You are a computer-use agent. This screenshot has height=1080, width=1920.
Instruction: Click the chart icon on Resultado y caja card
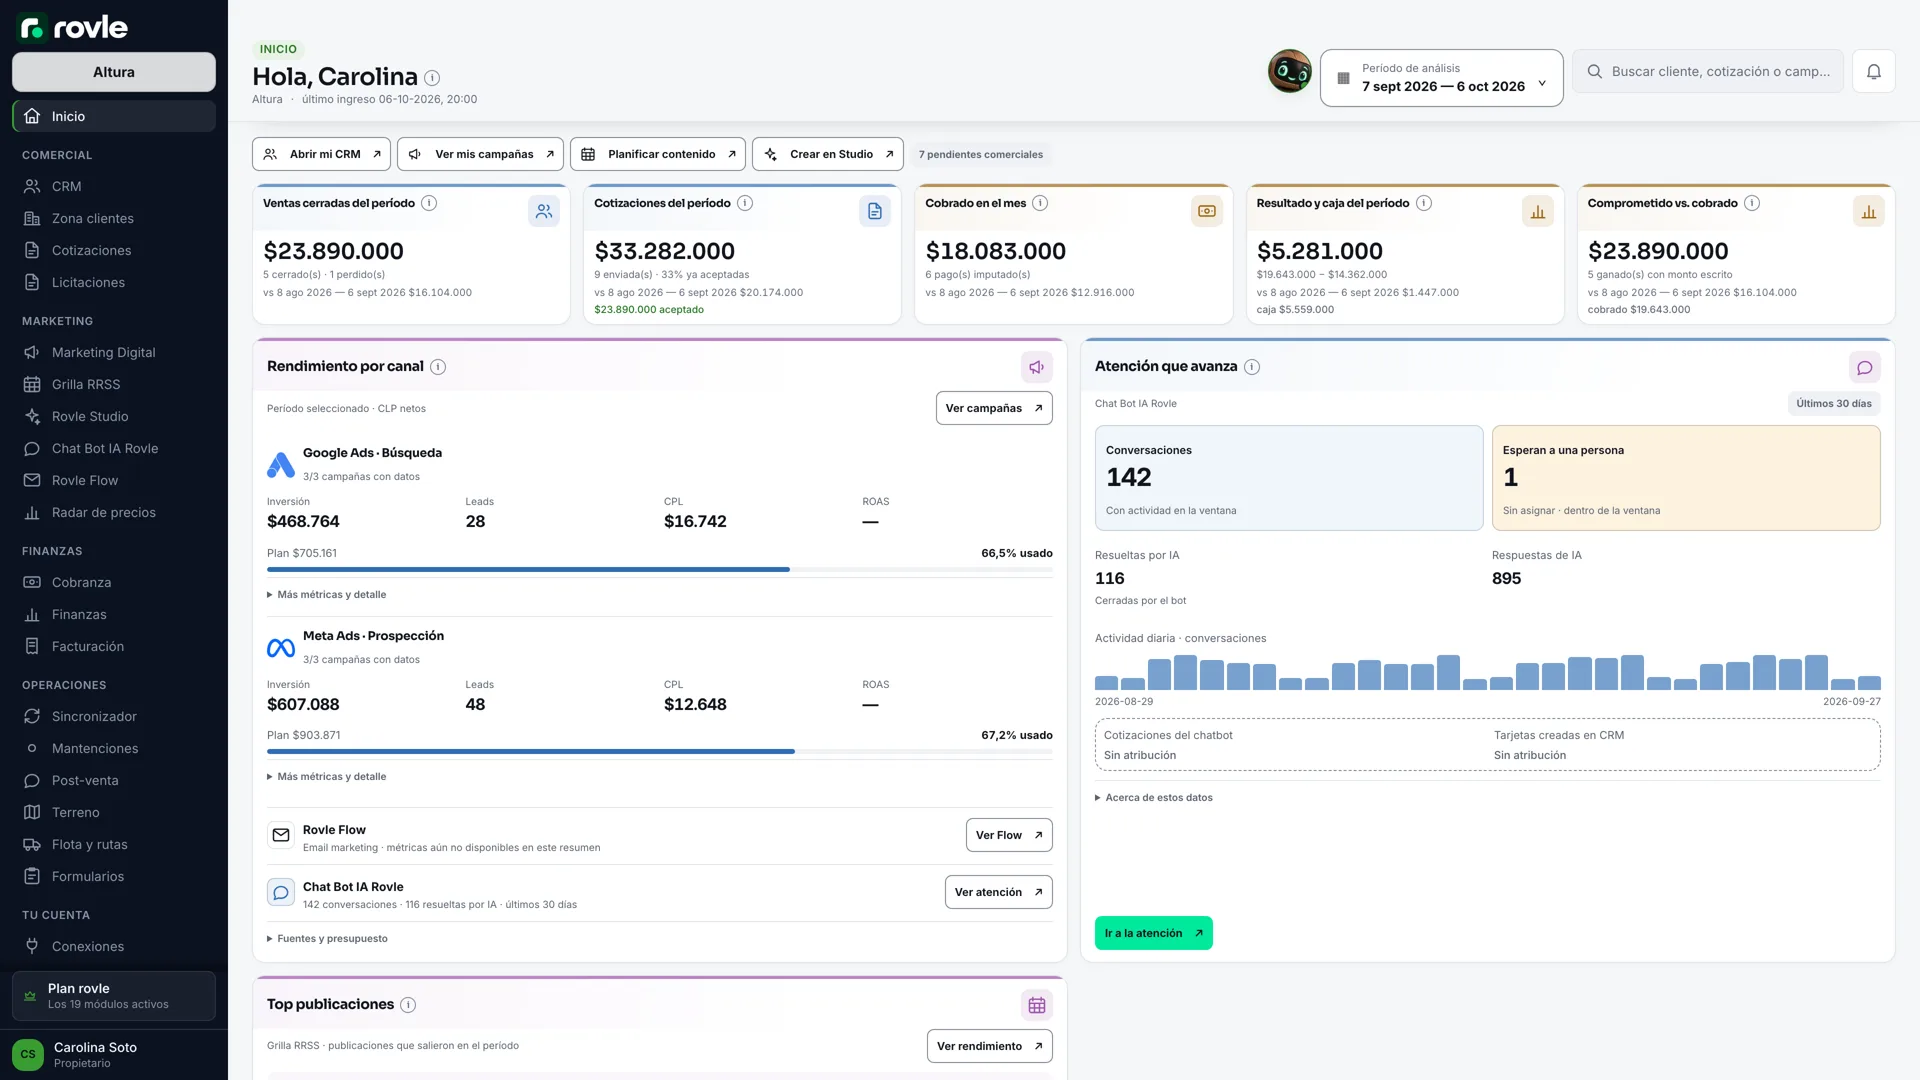pyautogui.click(x=1538, y=211)
